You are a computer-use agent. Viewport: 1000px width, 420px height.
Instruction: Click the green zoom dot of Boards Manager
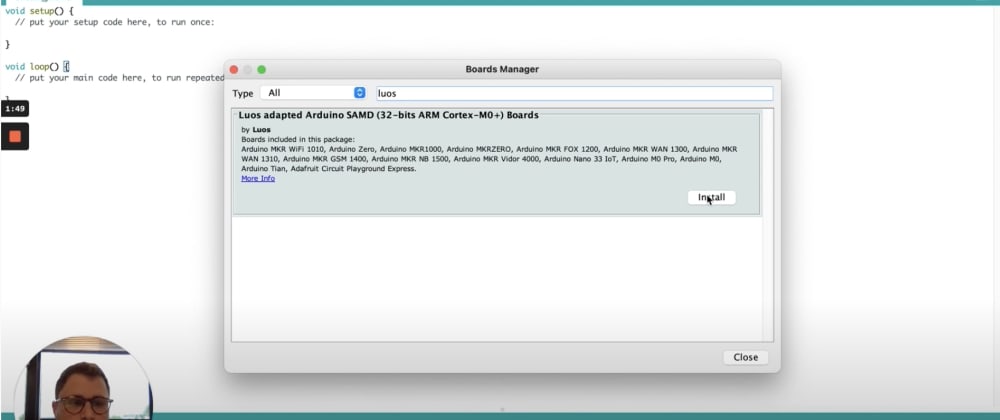261,69
